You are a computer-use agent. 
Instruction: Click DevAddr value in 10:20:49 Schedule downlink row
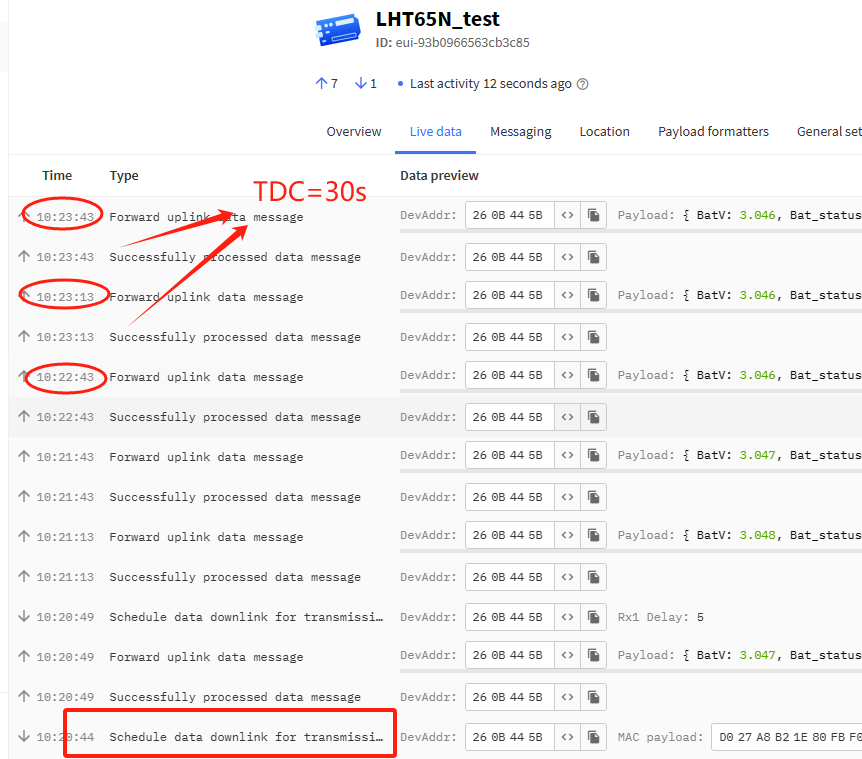510,617
